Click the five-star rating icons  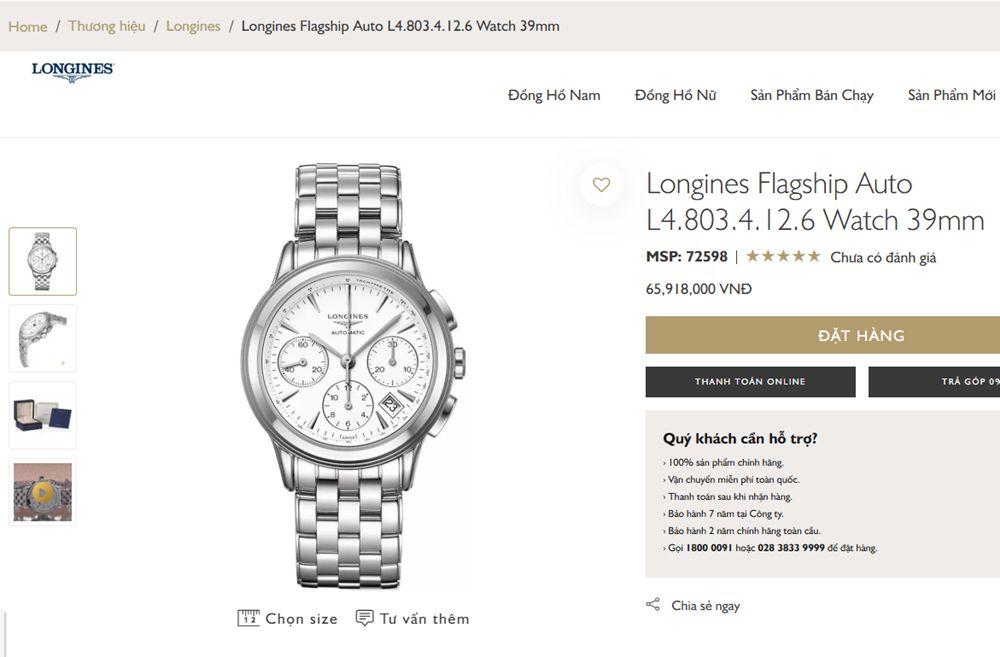click(x=783, y=257)
